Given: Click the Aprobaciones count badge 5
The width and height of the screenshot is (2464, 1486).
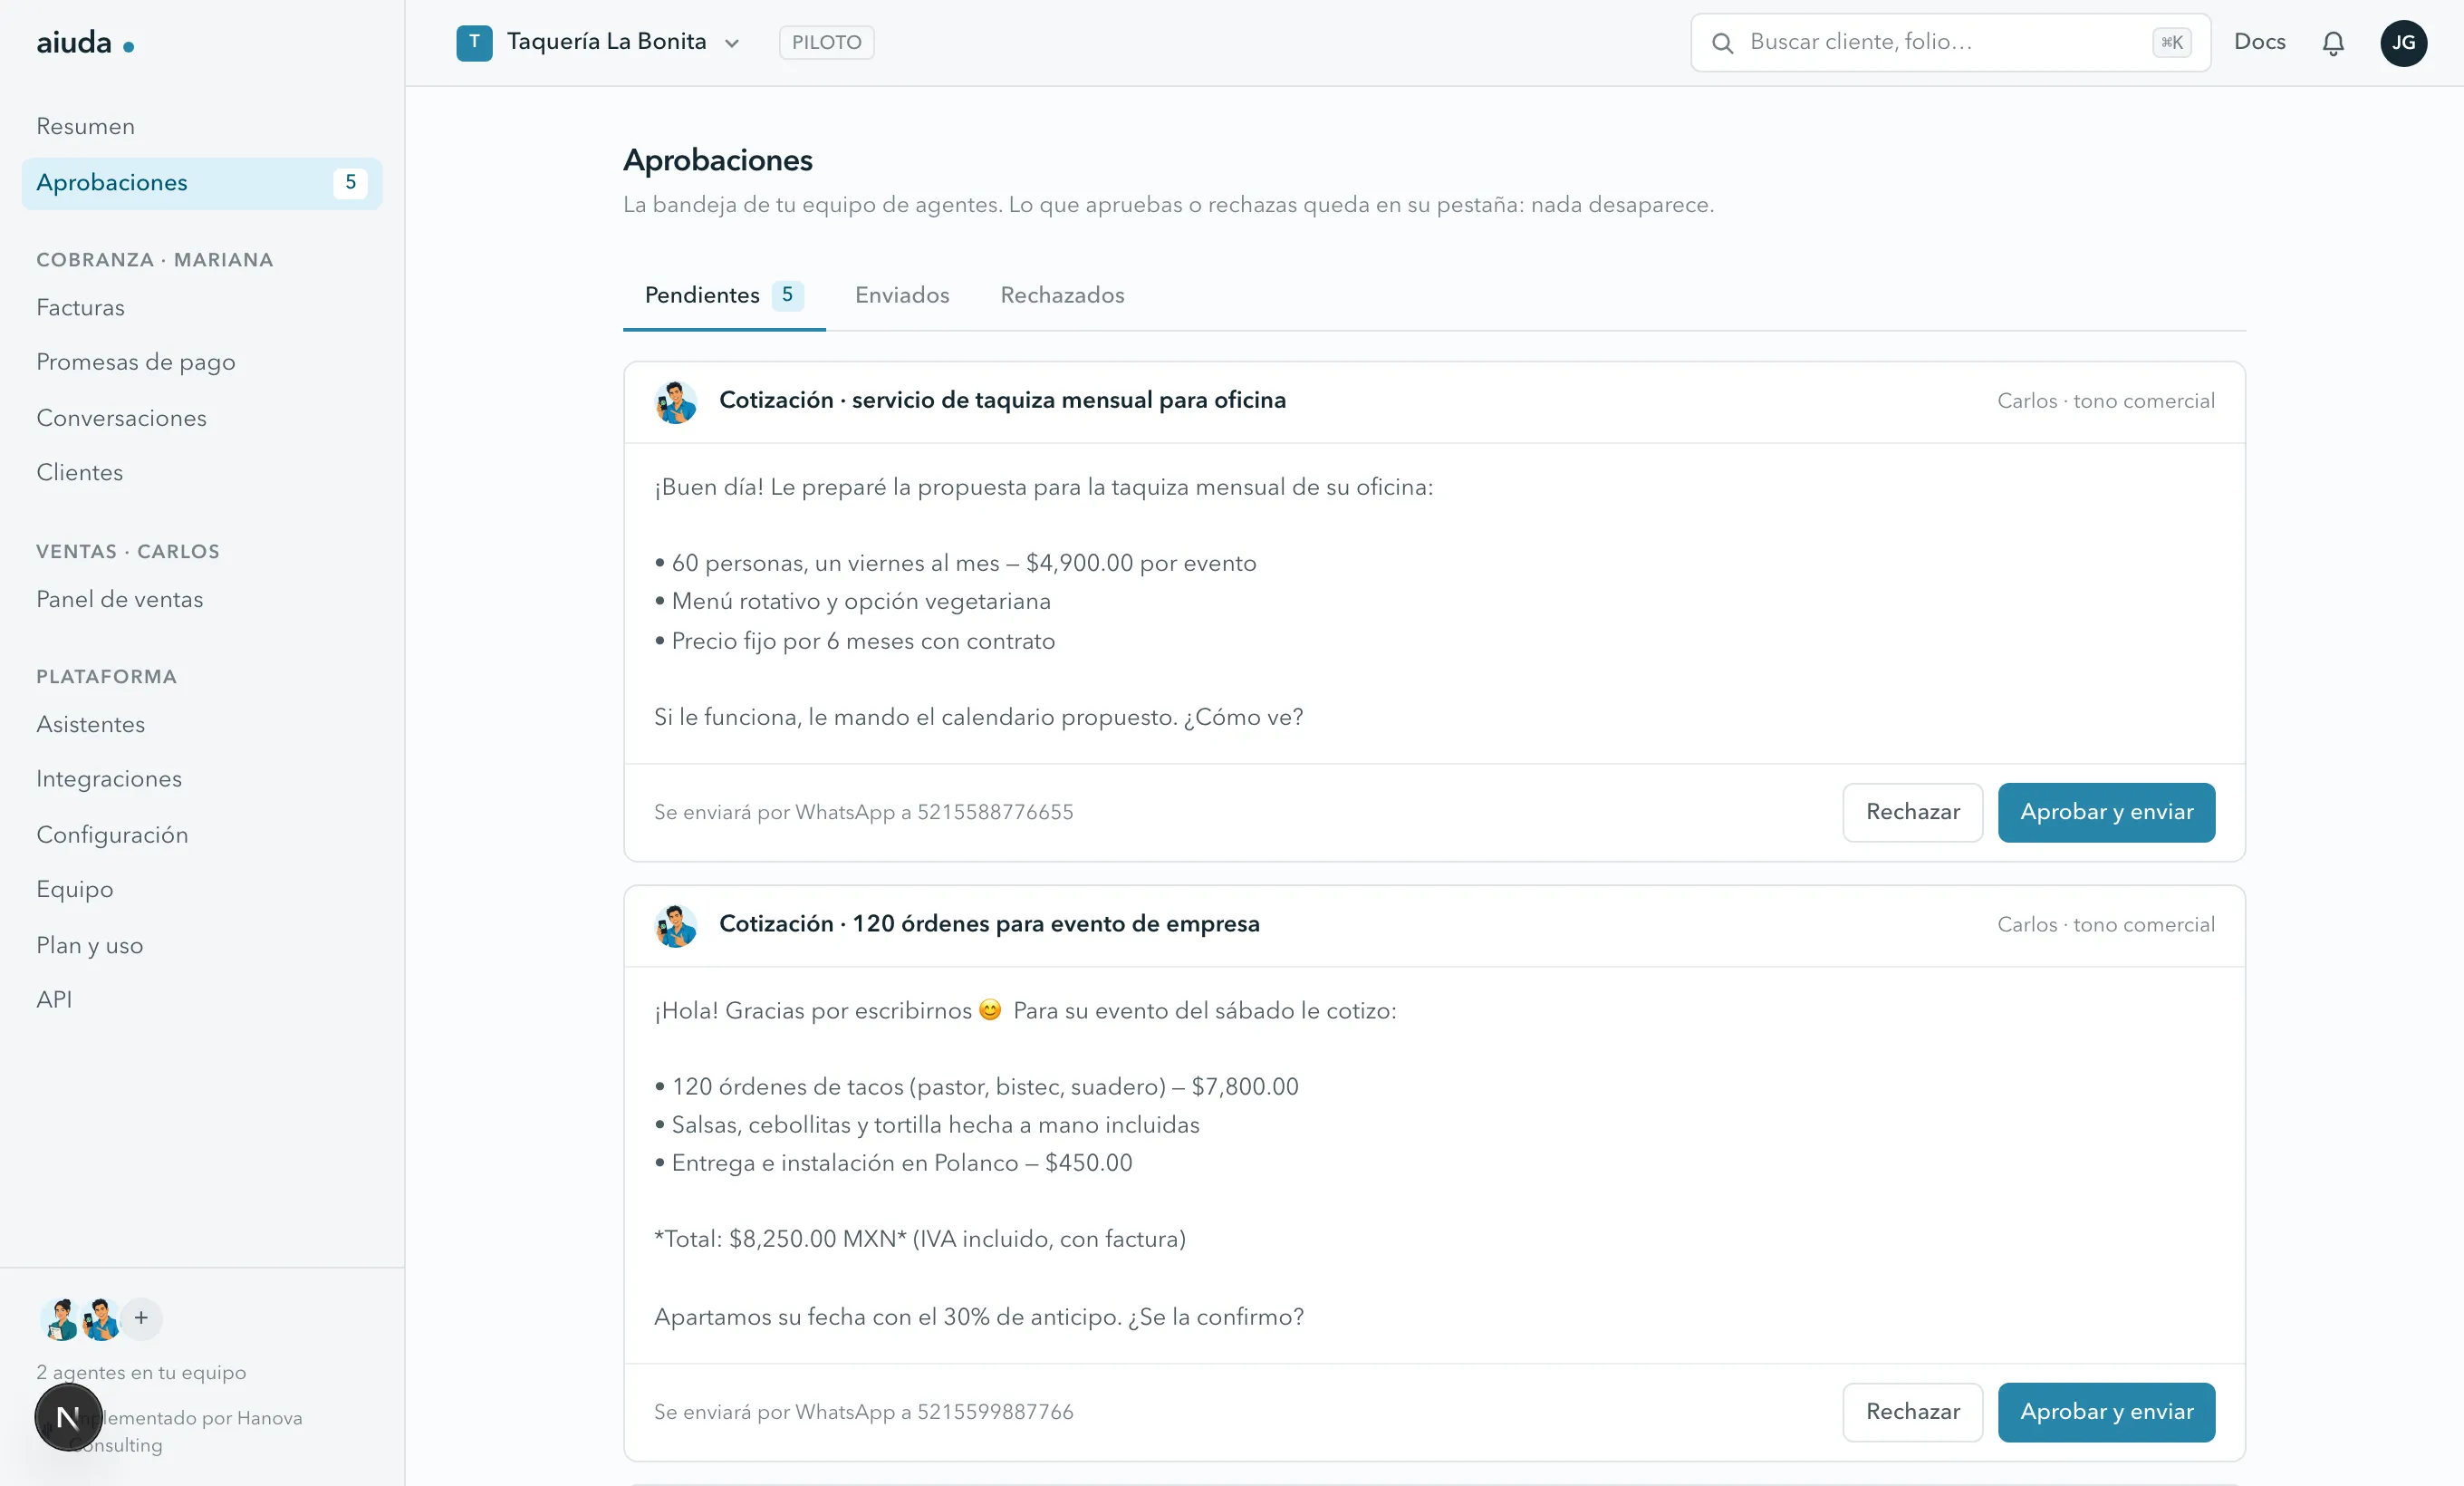Looking at the screenshot, I should [350, 183].
